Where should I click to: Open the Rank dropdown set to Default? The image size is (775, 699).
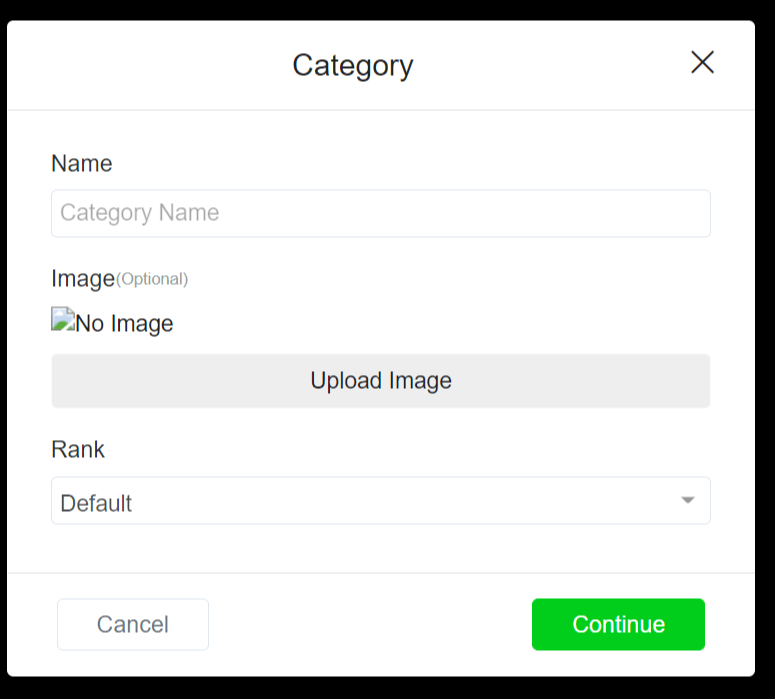click(381, 501)
